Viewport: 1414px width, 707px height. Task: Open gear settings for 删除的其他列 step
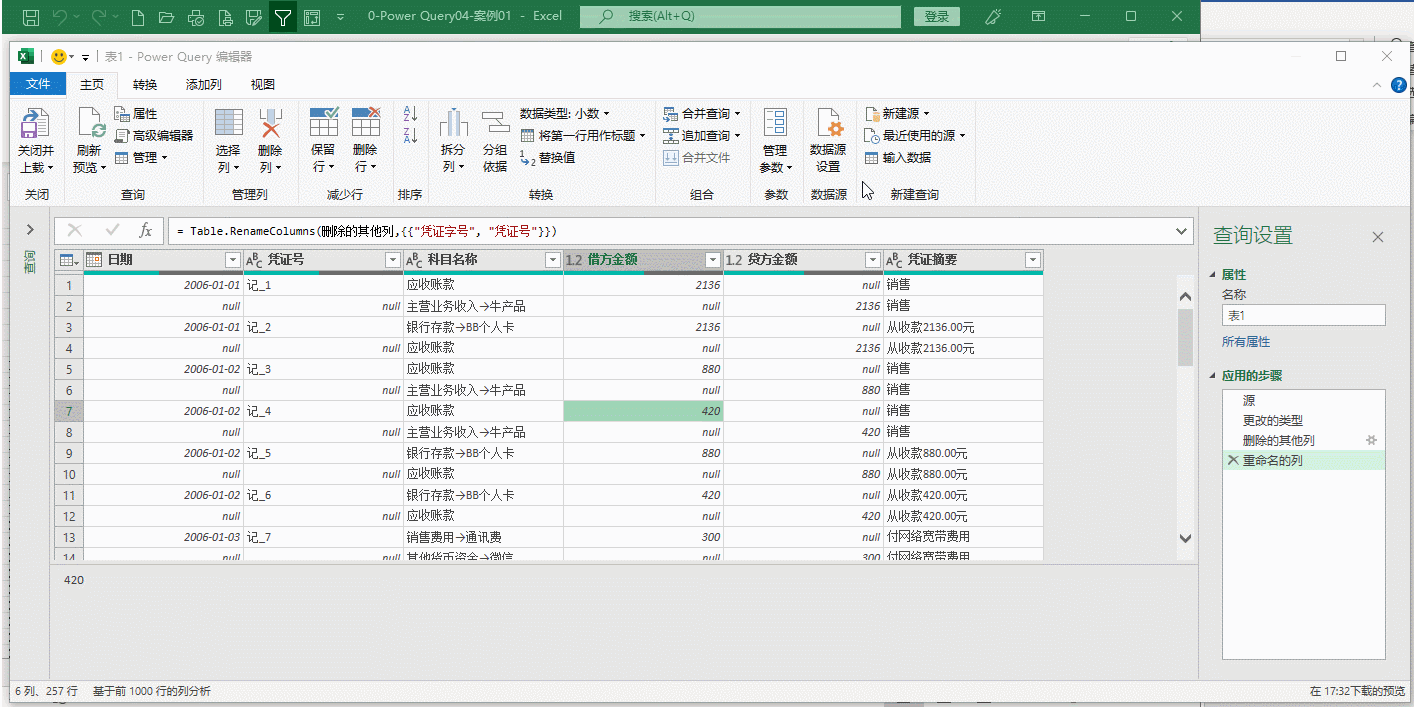1372,440
